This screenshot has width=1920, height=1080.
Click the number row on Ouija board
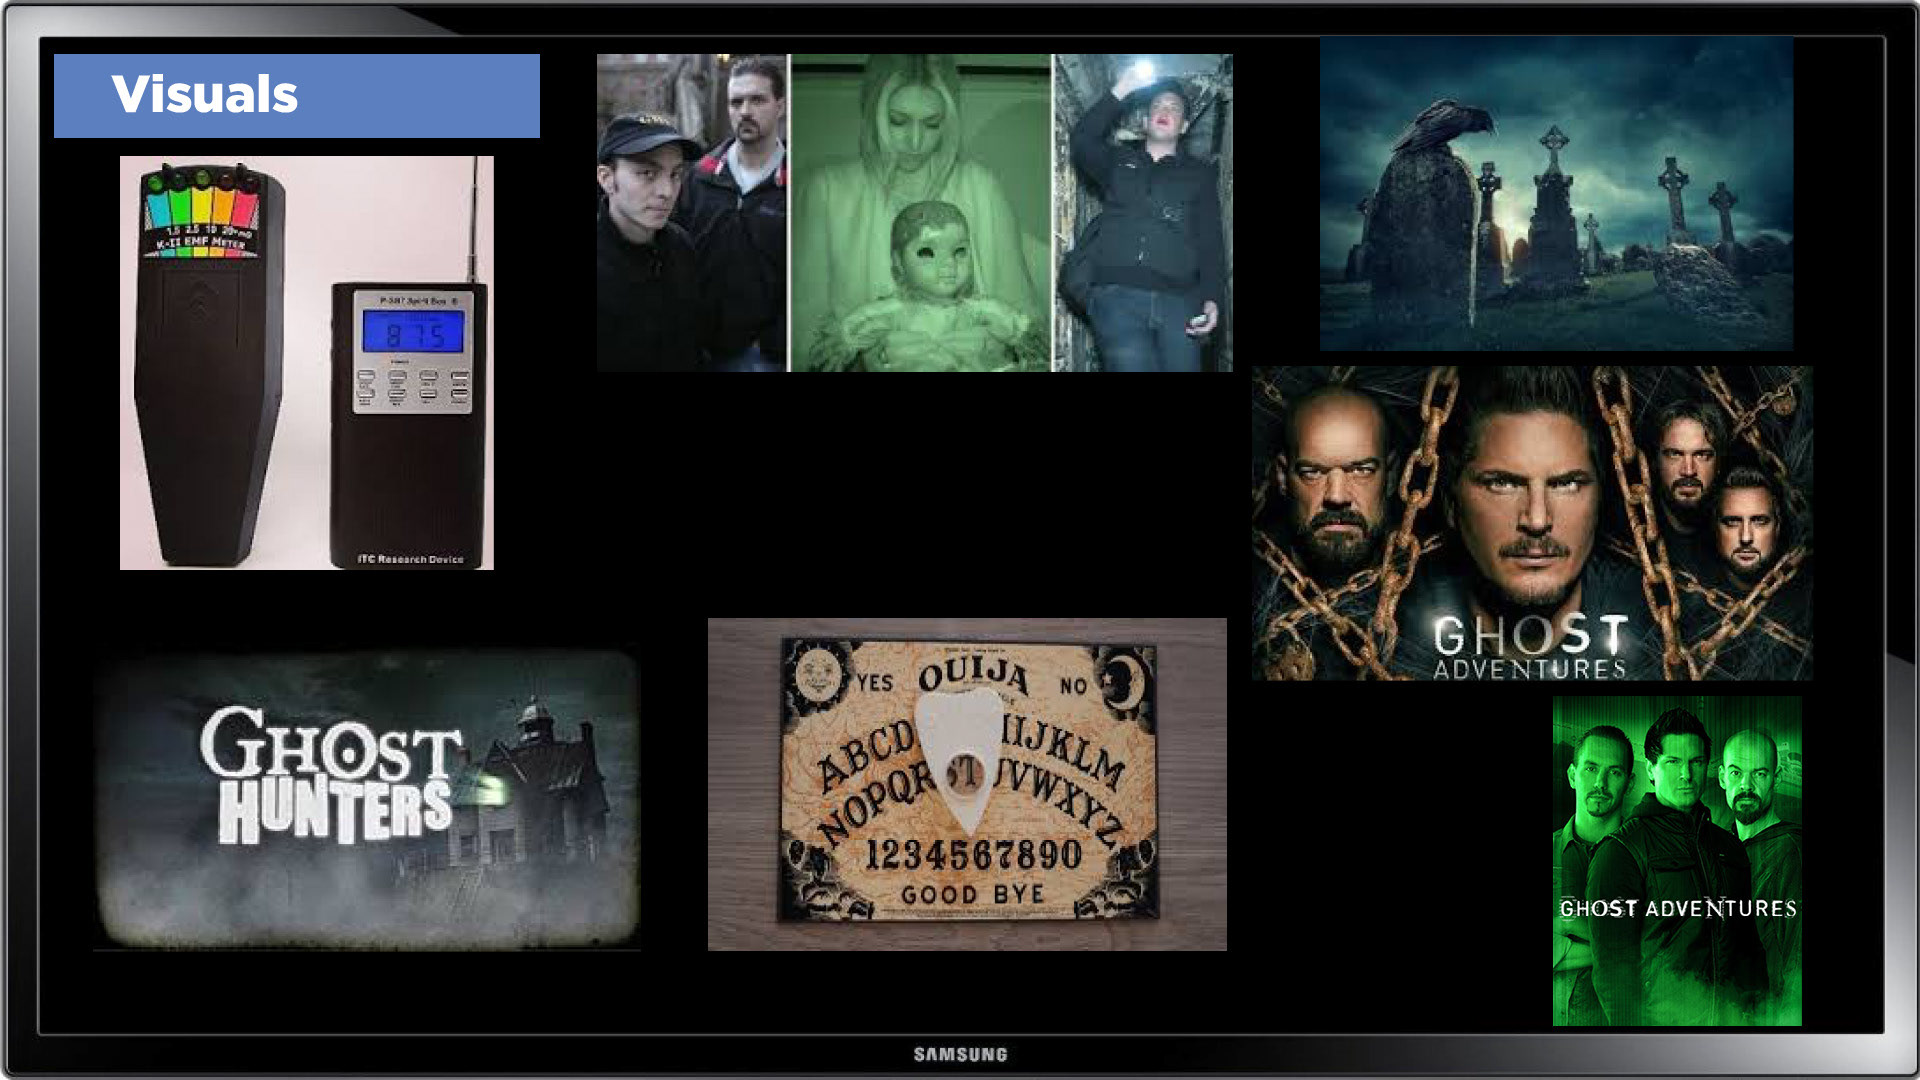[x=972, y=855]
